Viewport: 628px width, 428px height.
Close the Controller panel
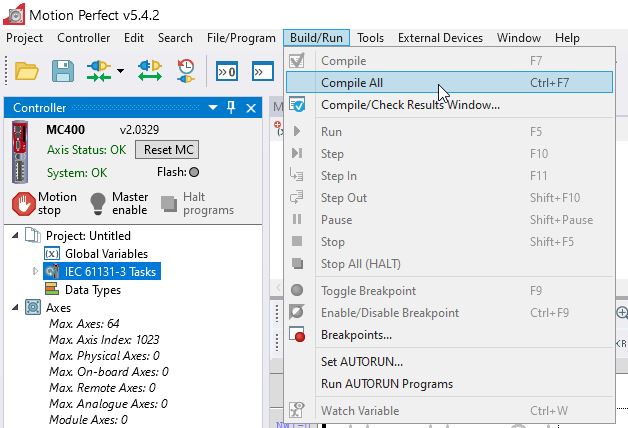(251, 108)
